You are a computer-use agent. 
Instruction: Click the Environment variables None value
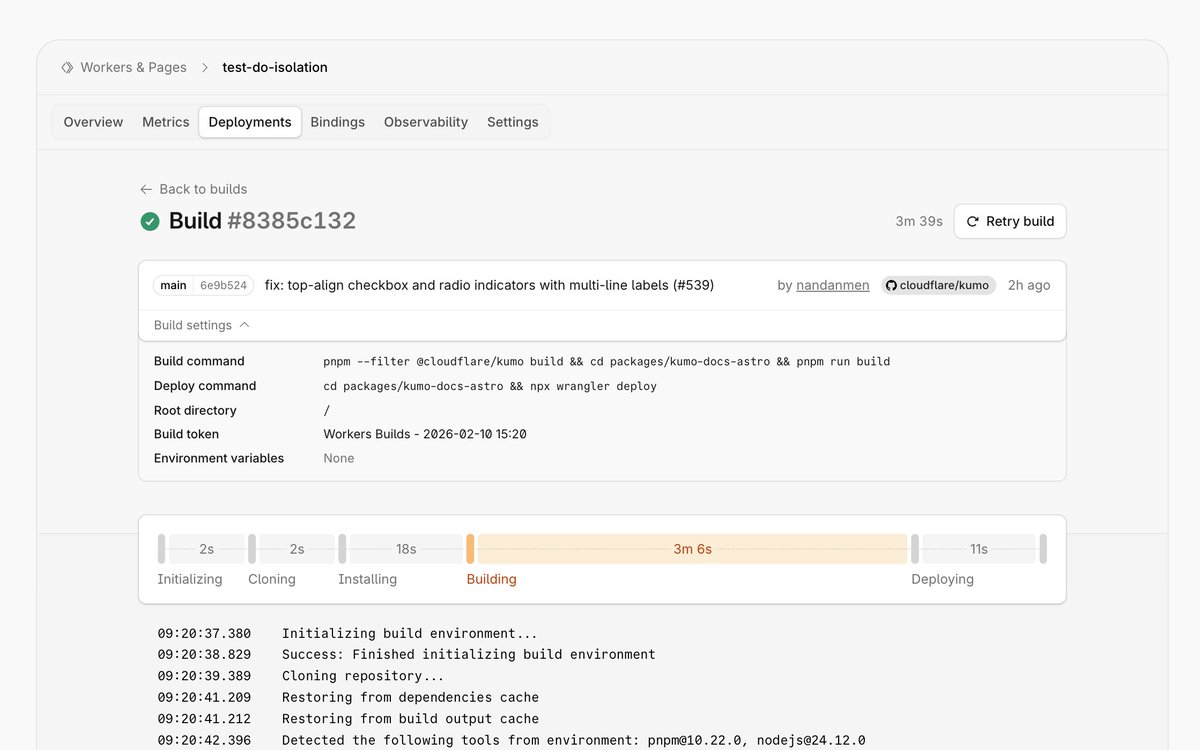coord(339,458)
